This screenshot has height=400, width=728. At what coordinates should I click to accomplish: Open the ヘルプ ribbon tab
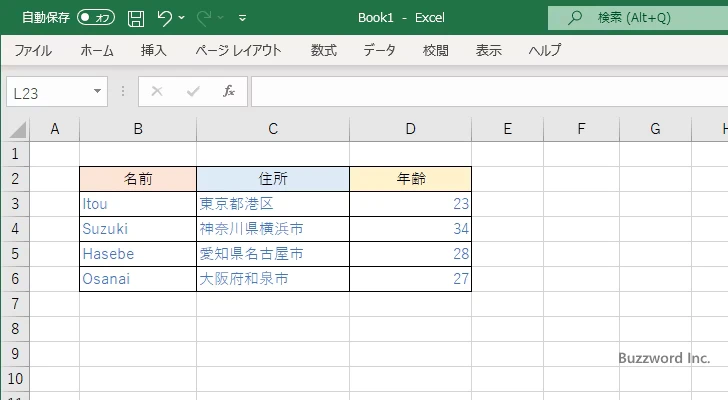(545, 50)
